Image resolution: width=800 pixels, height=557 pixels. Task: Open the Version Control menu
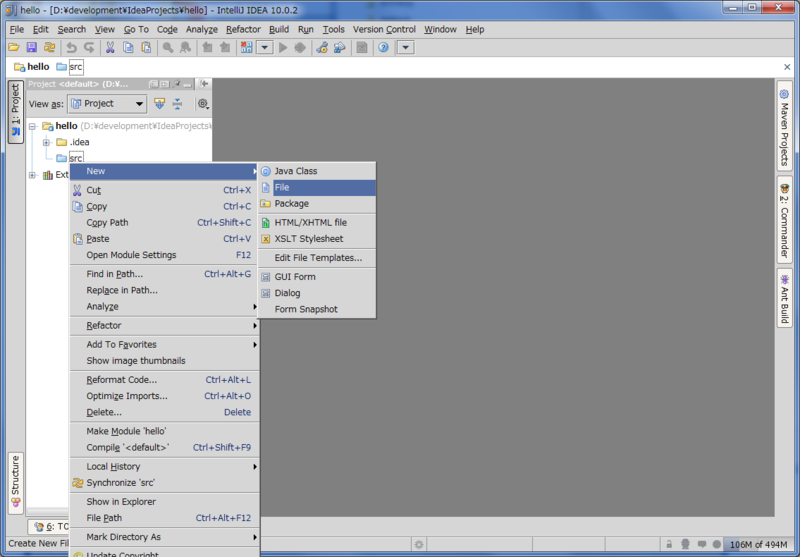click(x=384, y=30)
